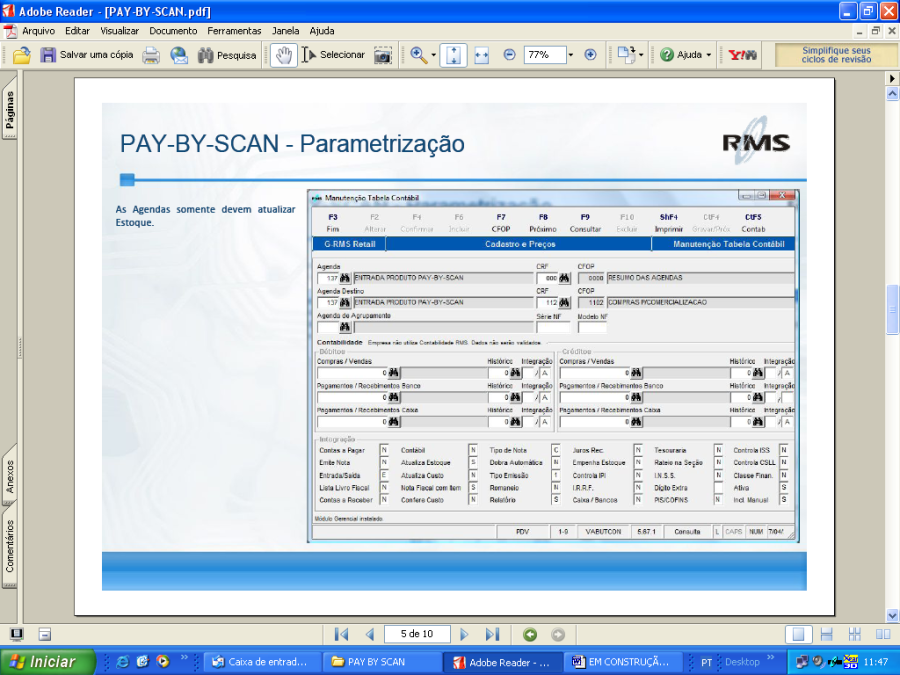Image resolution: width=900 pixels, height=675 pixels.
Task: Open the Páginas side panel tab
Action: tap(10, 110)
